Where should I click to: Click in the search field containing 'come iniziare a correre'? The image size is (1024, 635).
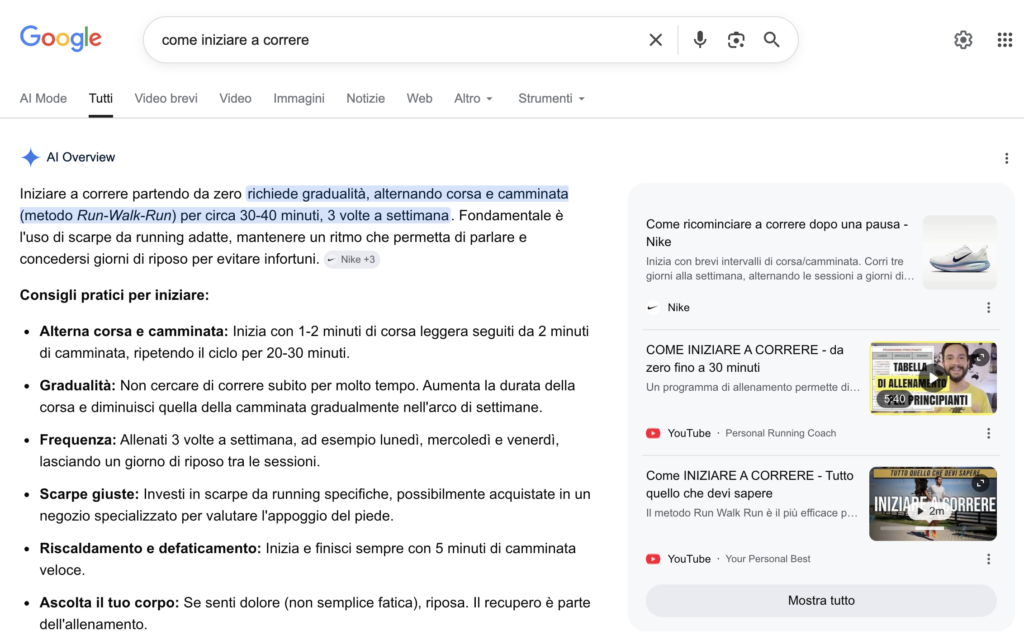(398, 40)
